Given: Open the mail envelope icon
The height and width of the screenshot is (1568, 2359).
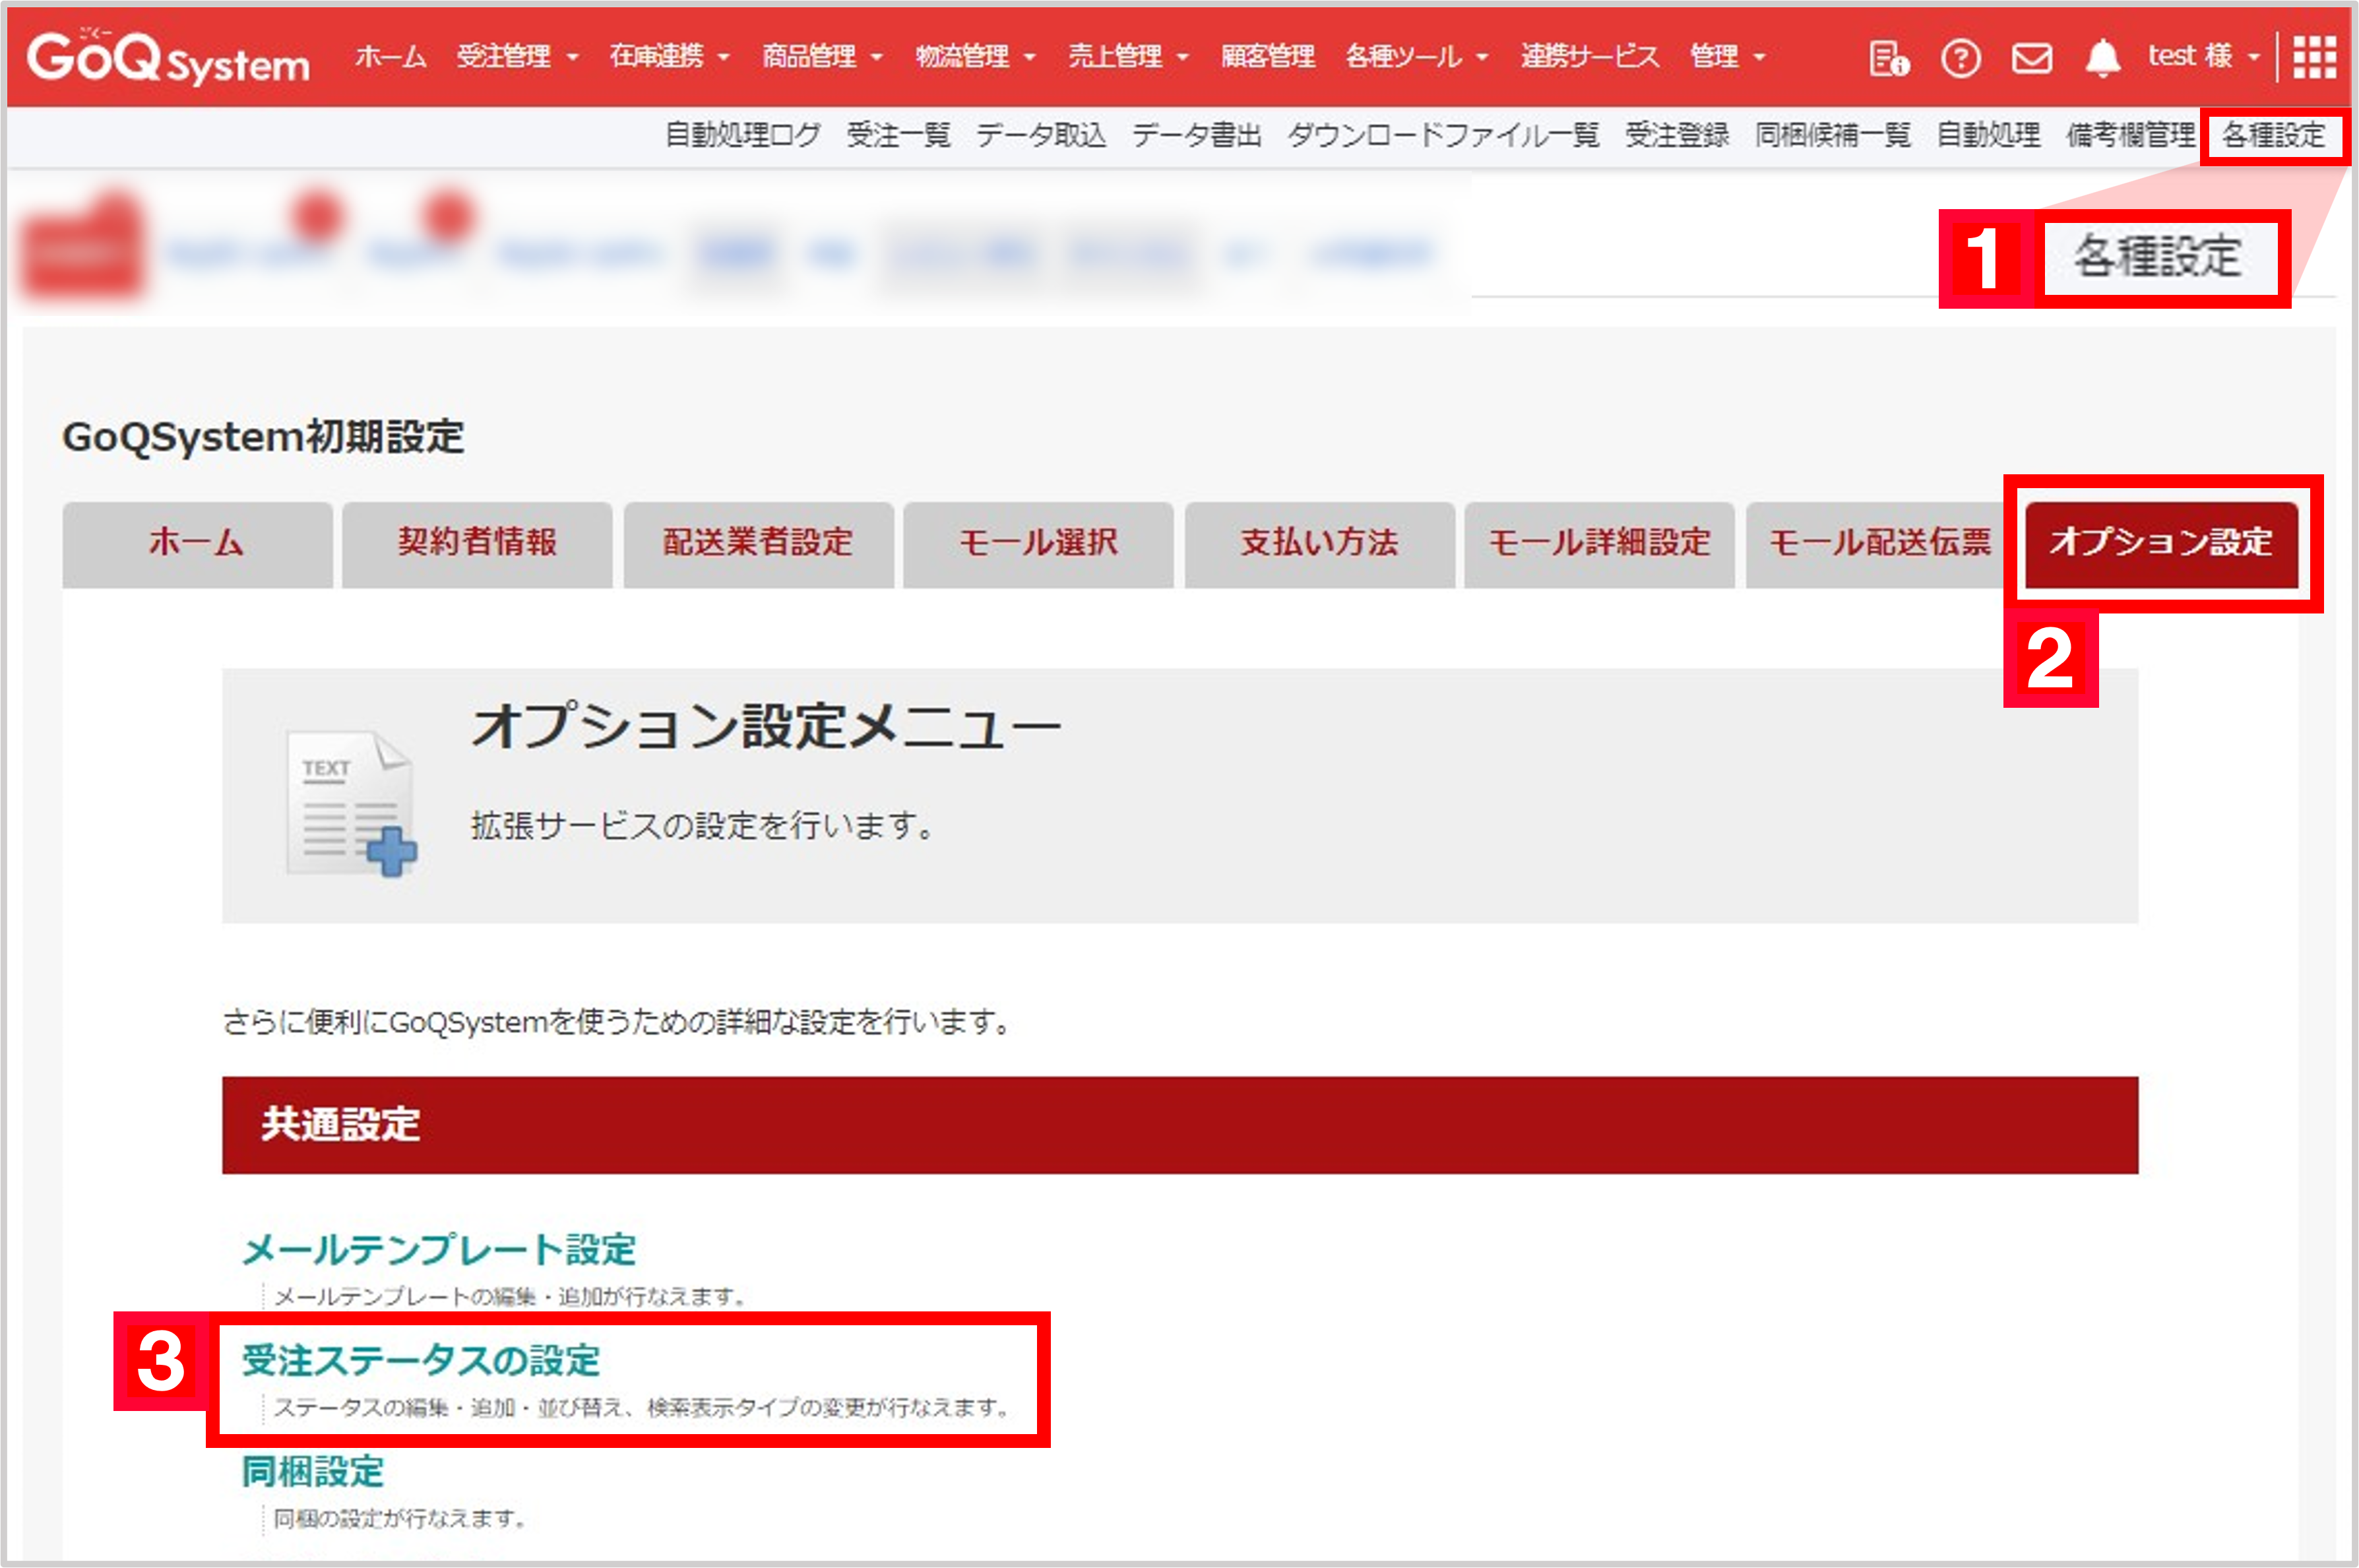Looking at the screenshot, I should coord(2032,58).
